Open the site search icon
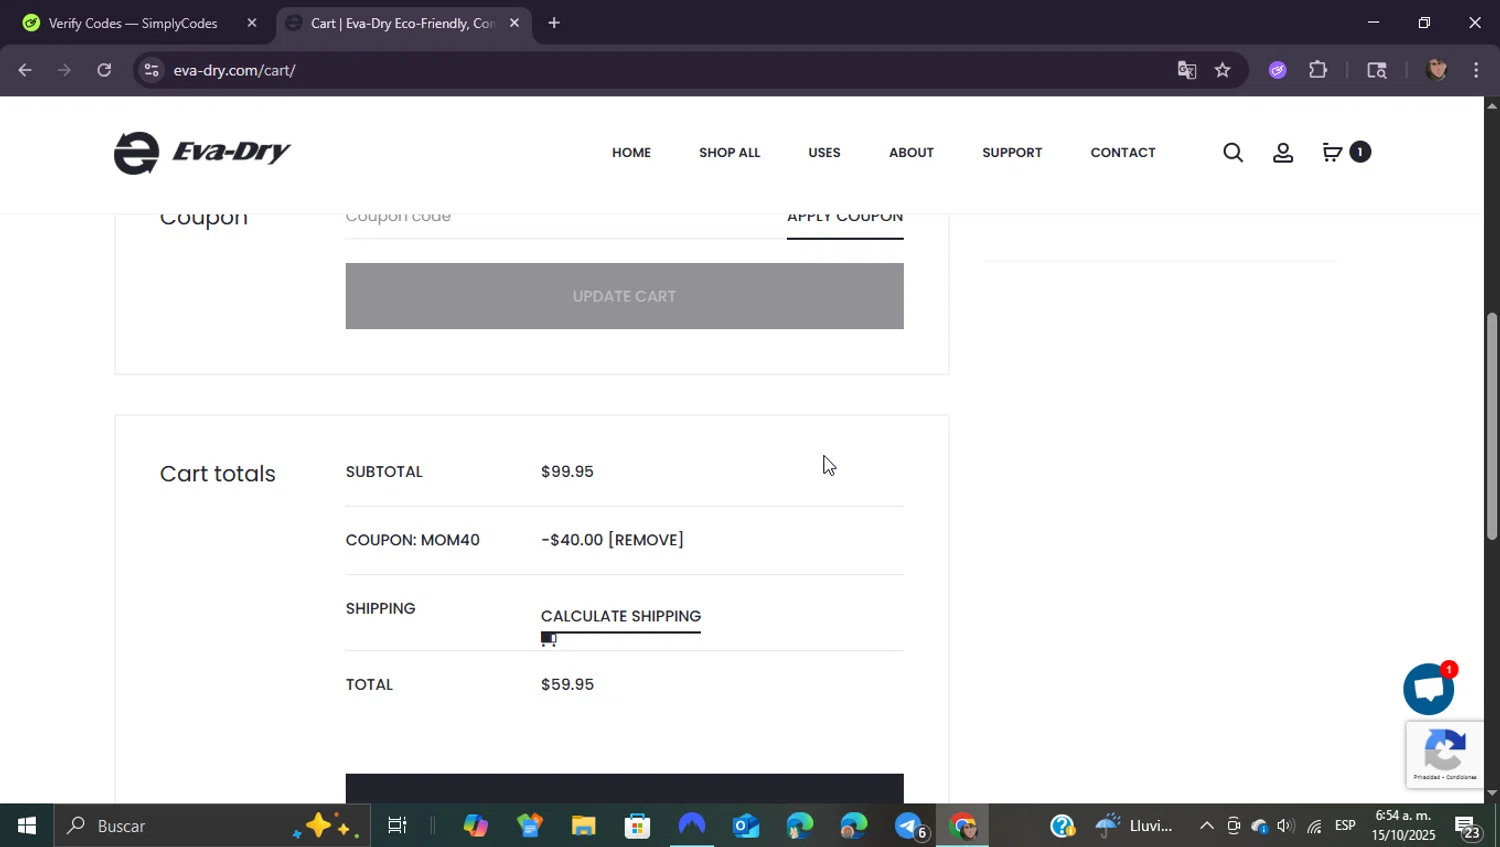 (1233, 152)
